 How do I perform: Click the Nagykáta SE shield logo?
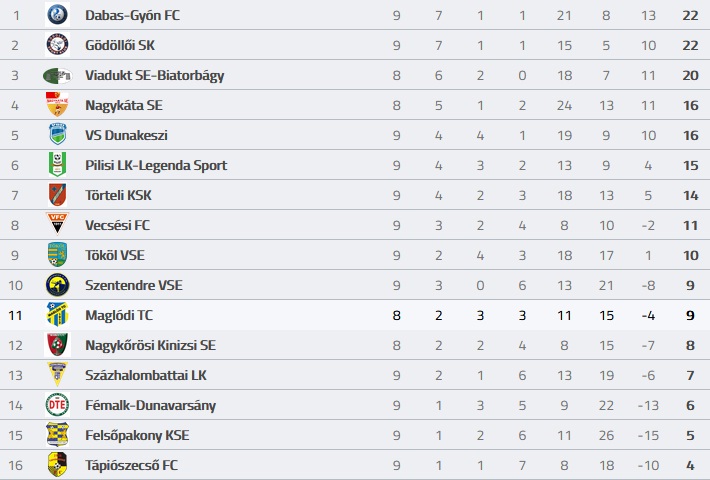point(58,104)
